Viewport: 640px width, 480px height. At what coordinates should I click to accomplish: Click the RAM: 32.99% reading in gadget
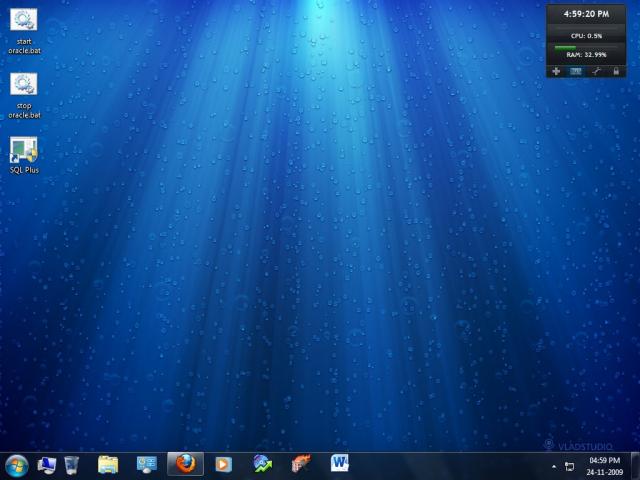click(586, 55)
